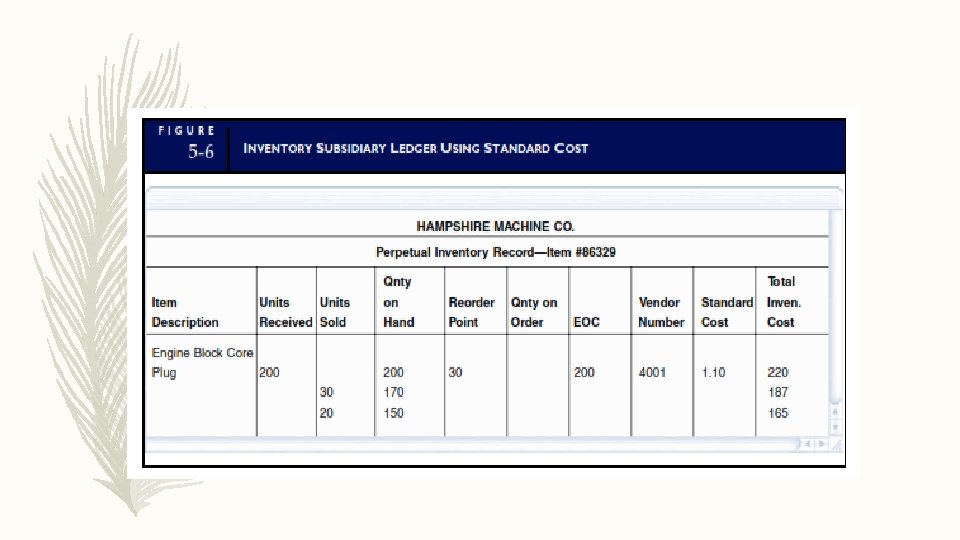This screenshot has width=960, height=540.
Task: Click Reorder Point value 30
Action: 456,372
